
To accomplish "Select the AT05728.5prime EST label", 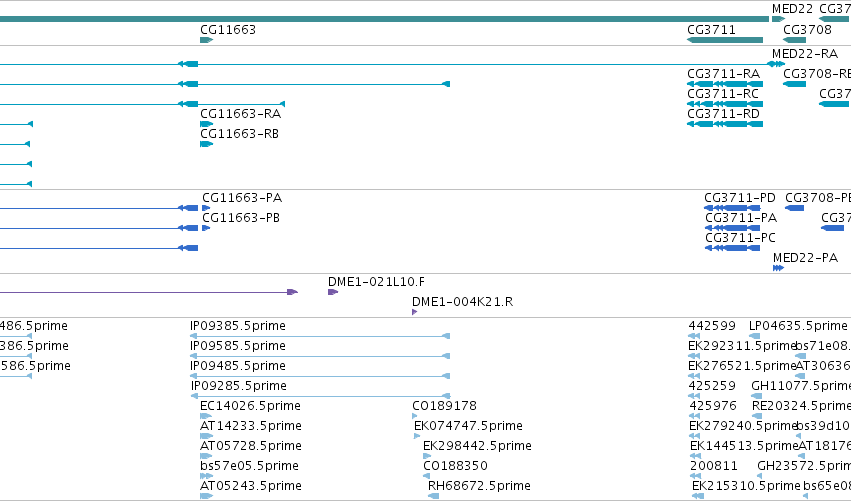I will pos(251,447).
